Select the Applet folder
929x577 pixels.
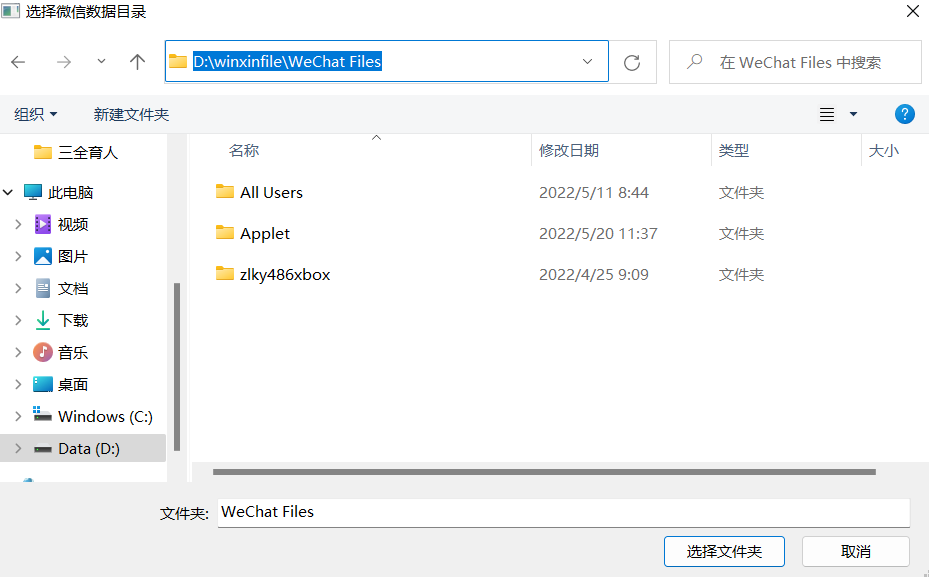click(265, 233)
